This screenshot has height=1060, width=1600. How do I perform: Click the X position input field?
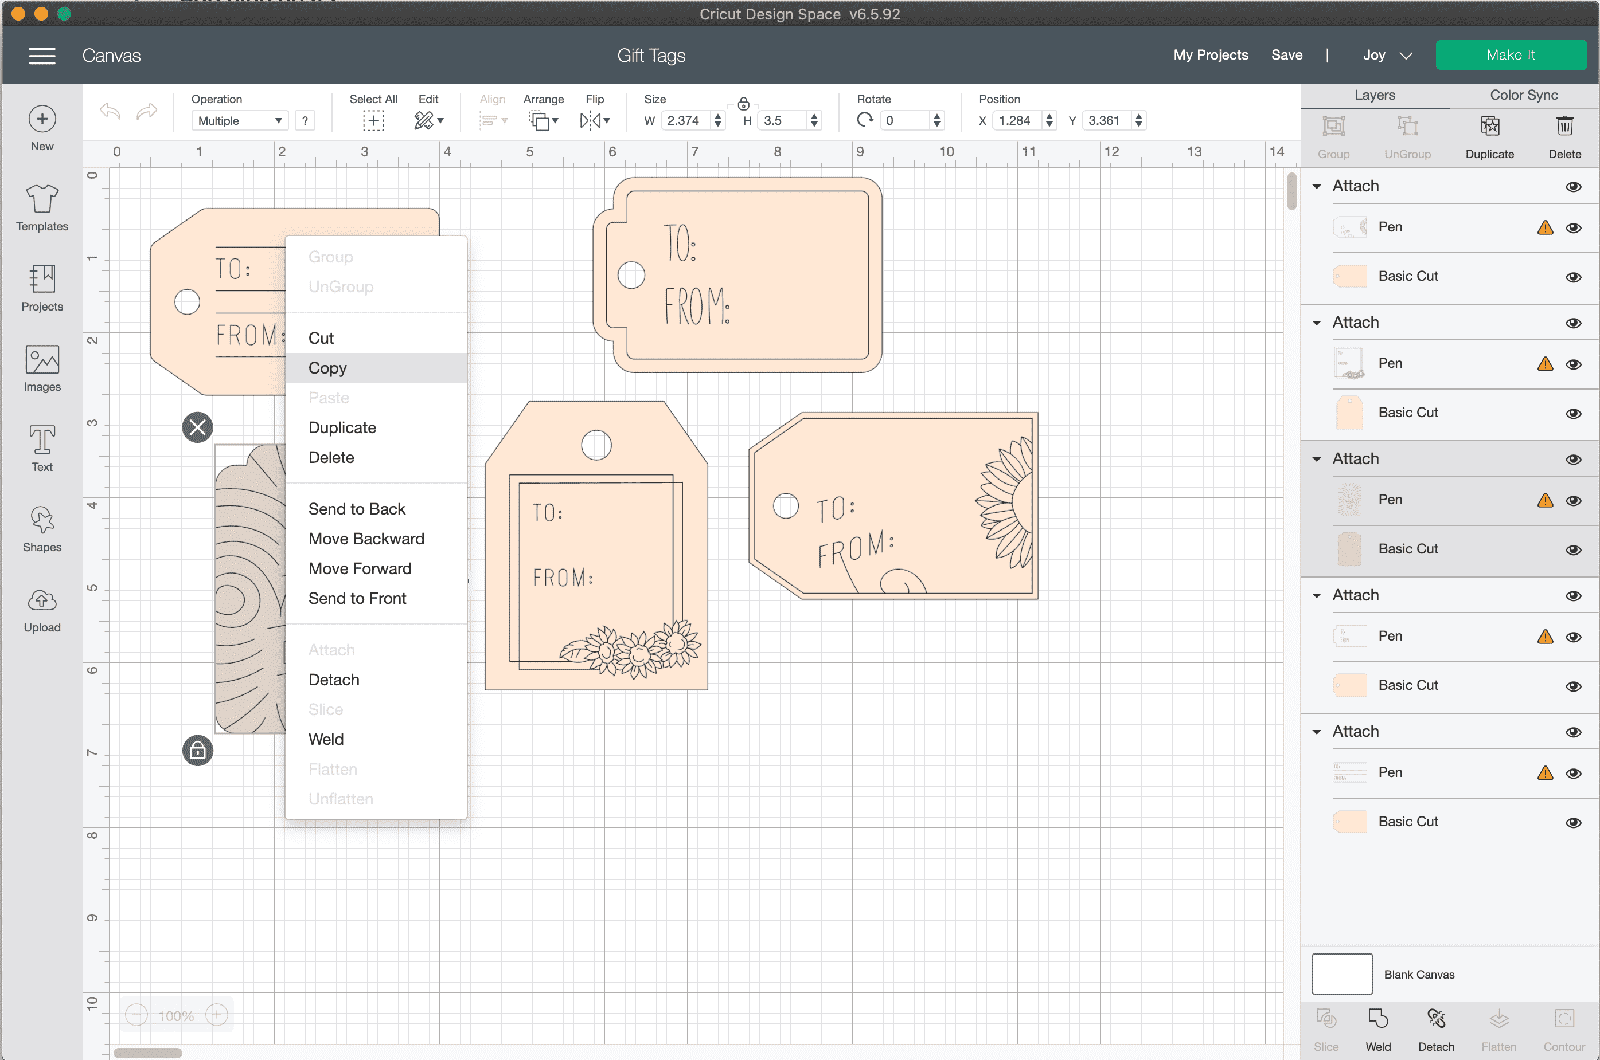pos(1018,121)
